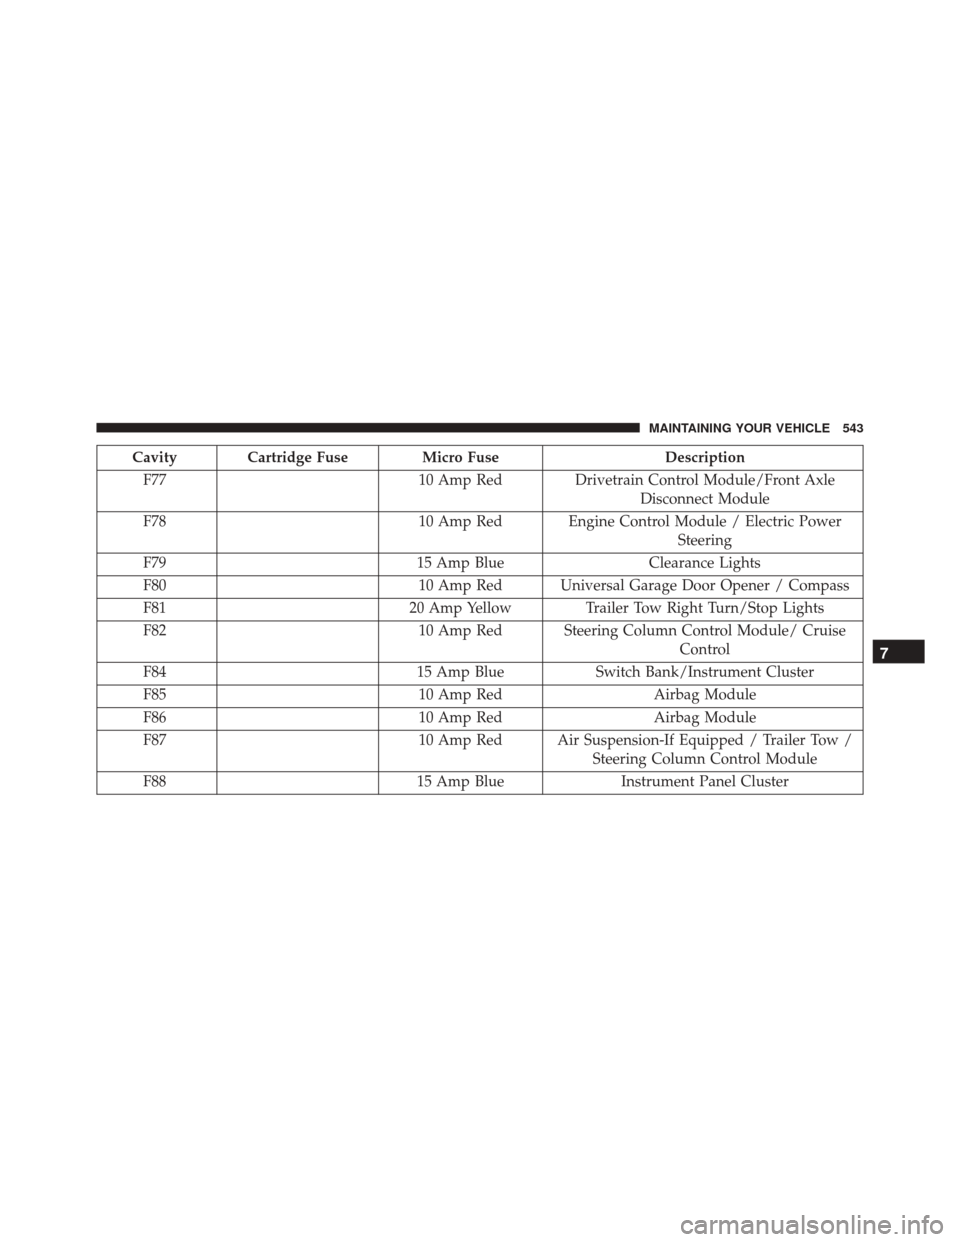Click 'MAINTAINING YOUR VEHICLE' page header
This screenshot has height=1242, width=960.
739,428
